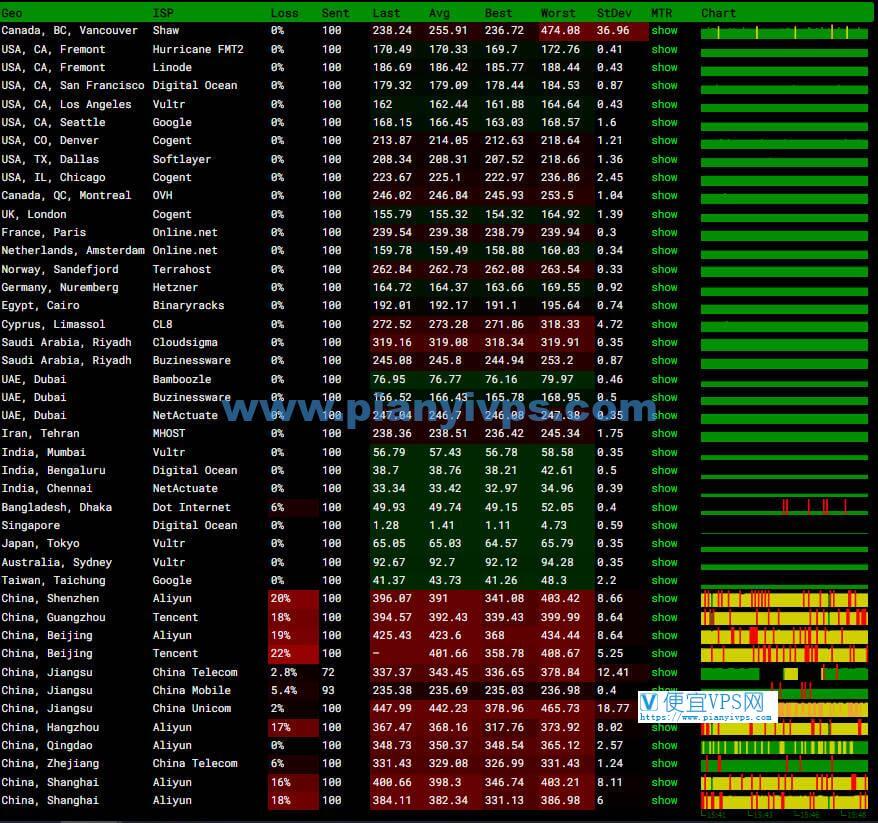Click 'Iran, Tehran' in Geo column

[x=40, y=433]
